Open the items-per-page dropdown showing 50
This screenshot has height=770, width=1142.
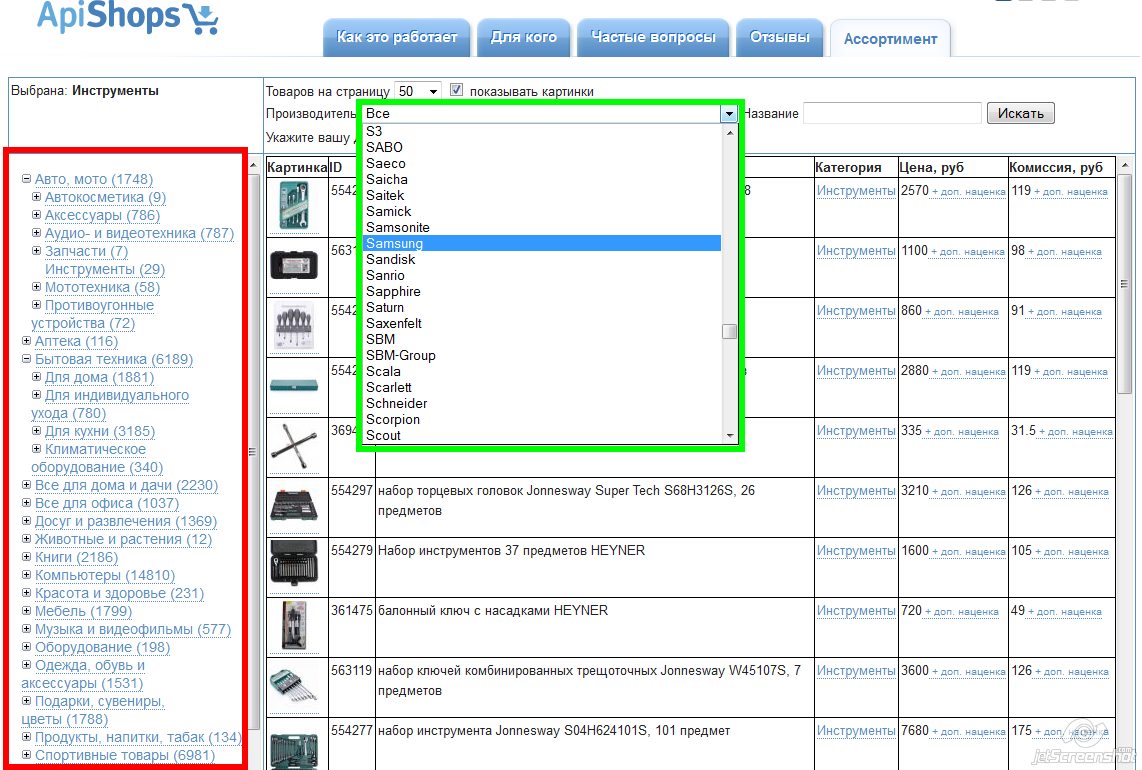point(418,91)
